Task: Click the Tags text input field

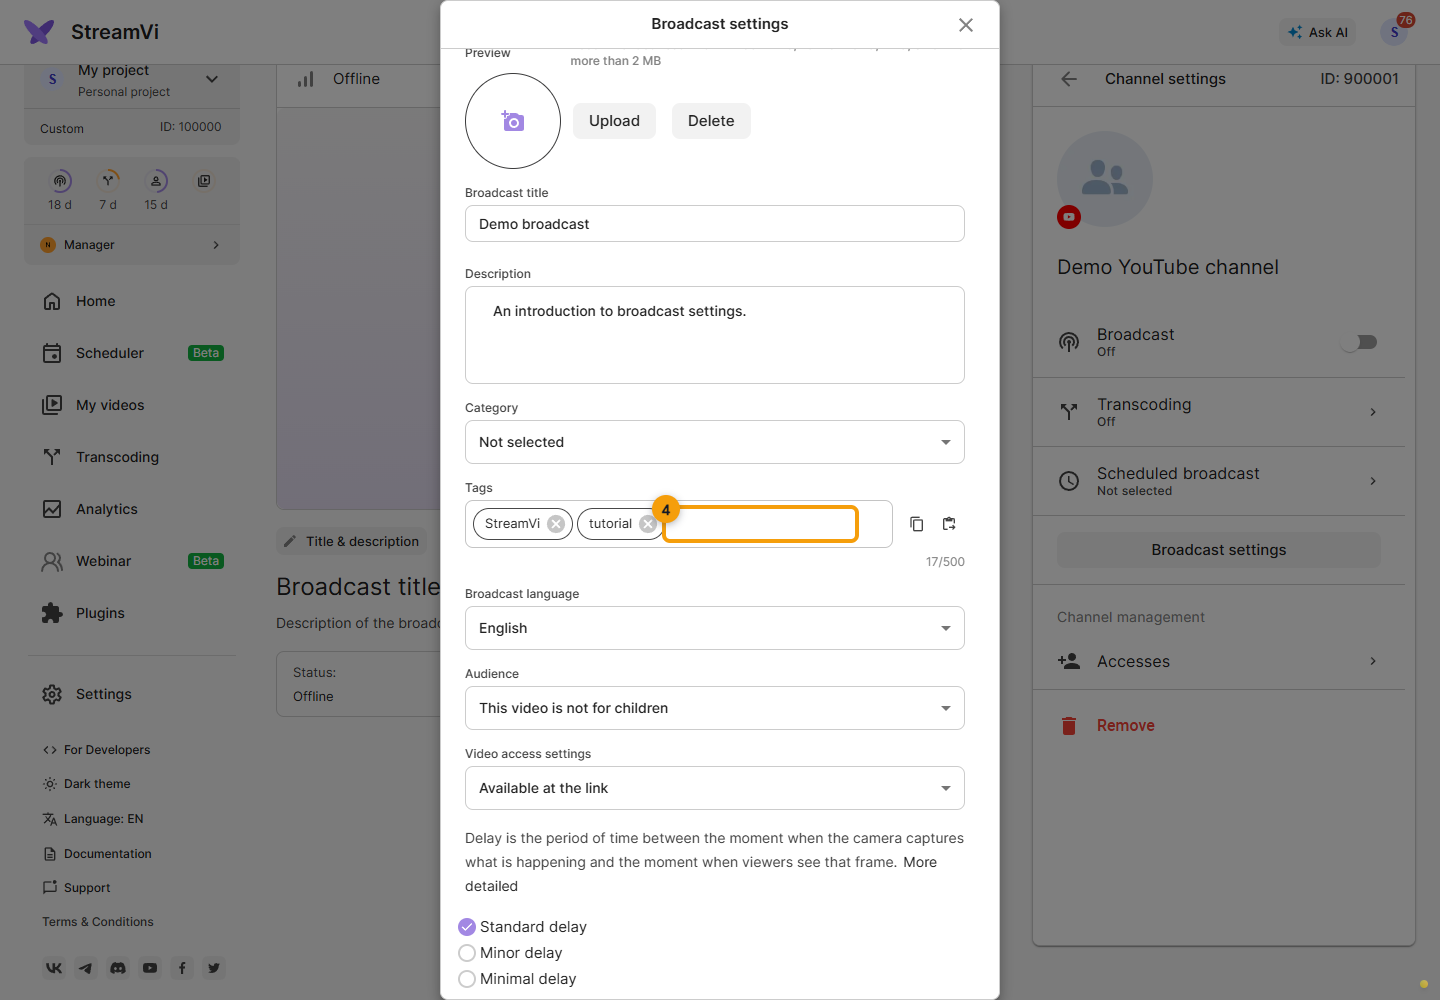Action: (760, 524)
